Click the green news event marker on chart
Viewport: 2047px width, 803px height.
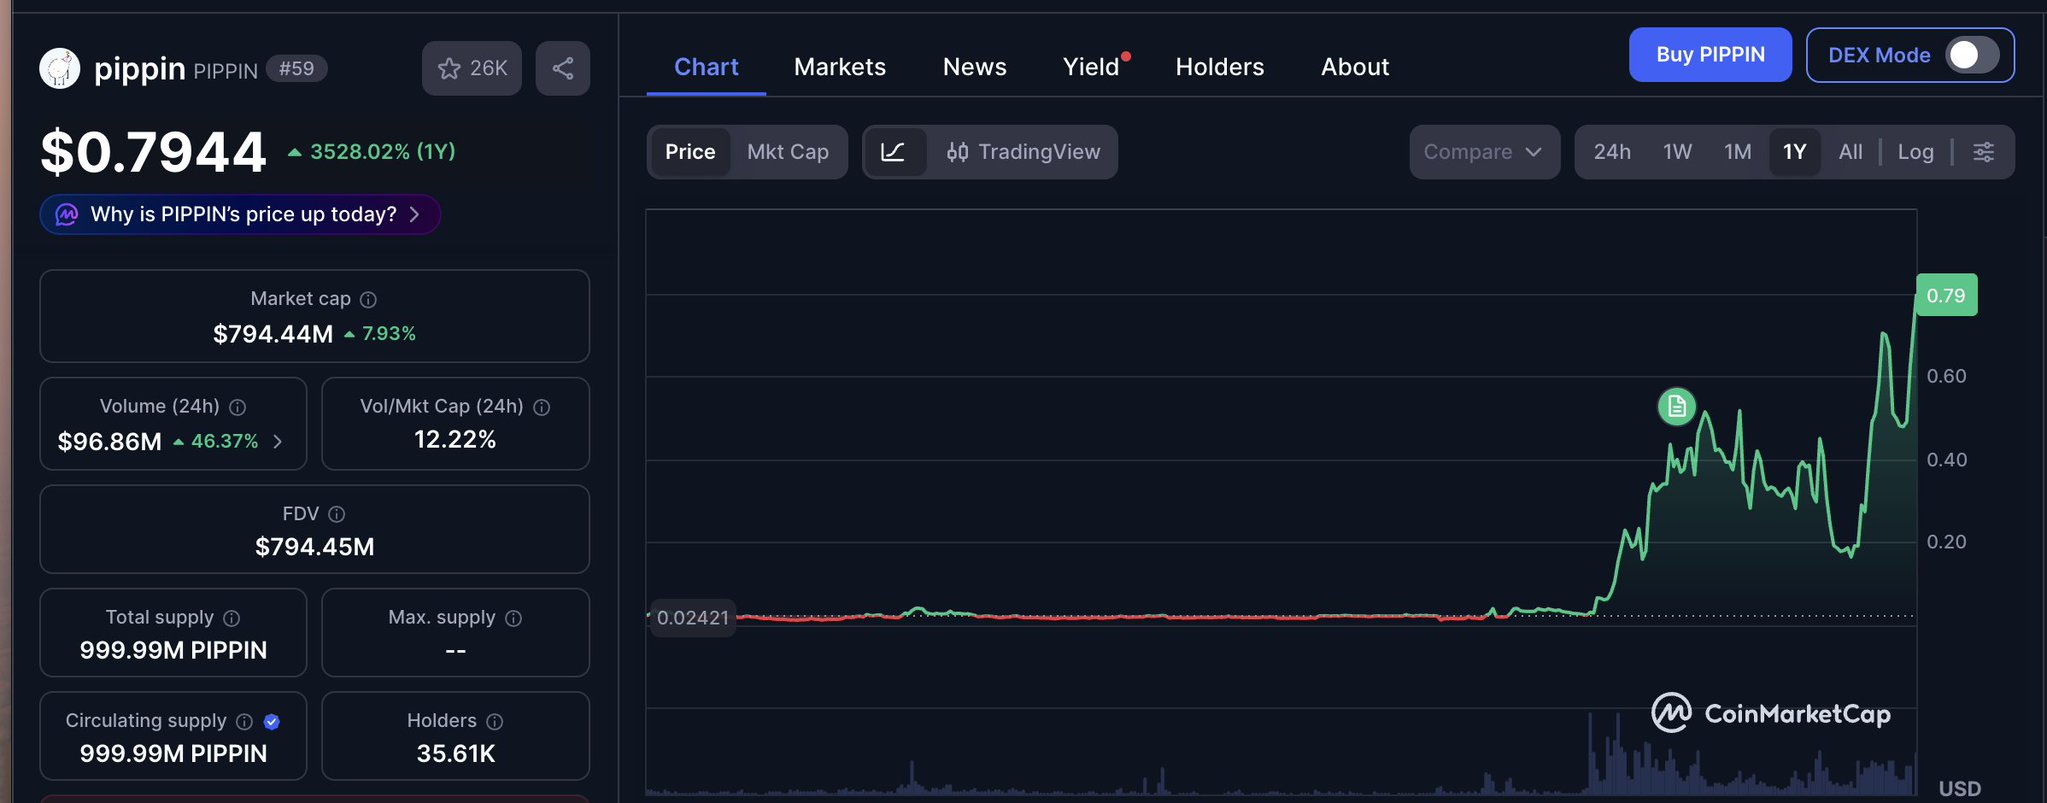coord(1677,406)
